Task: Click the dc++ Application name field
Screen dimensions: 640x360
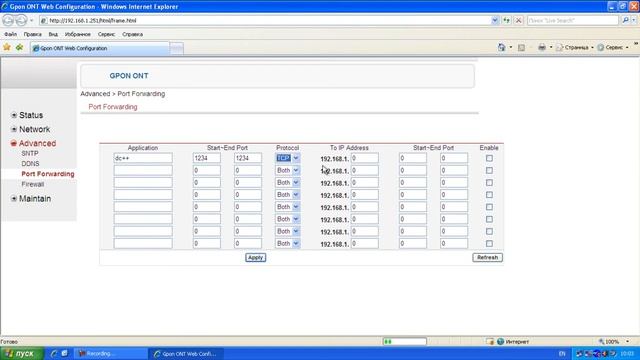Action: click(x=143, y=158)
